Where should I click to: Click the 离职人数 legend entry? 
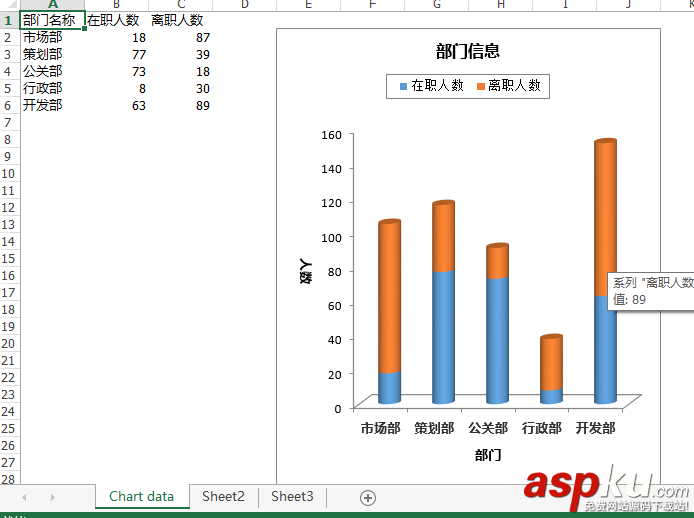point(509,85)
